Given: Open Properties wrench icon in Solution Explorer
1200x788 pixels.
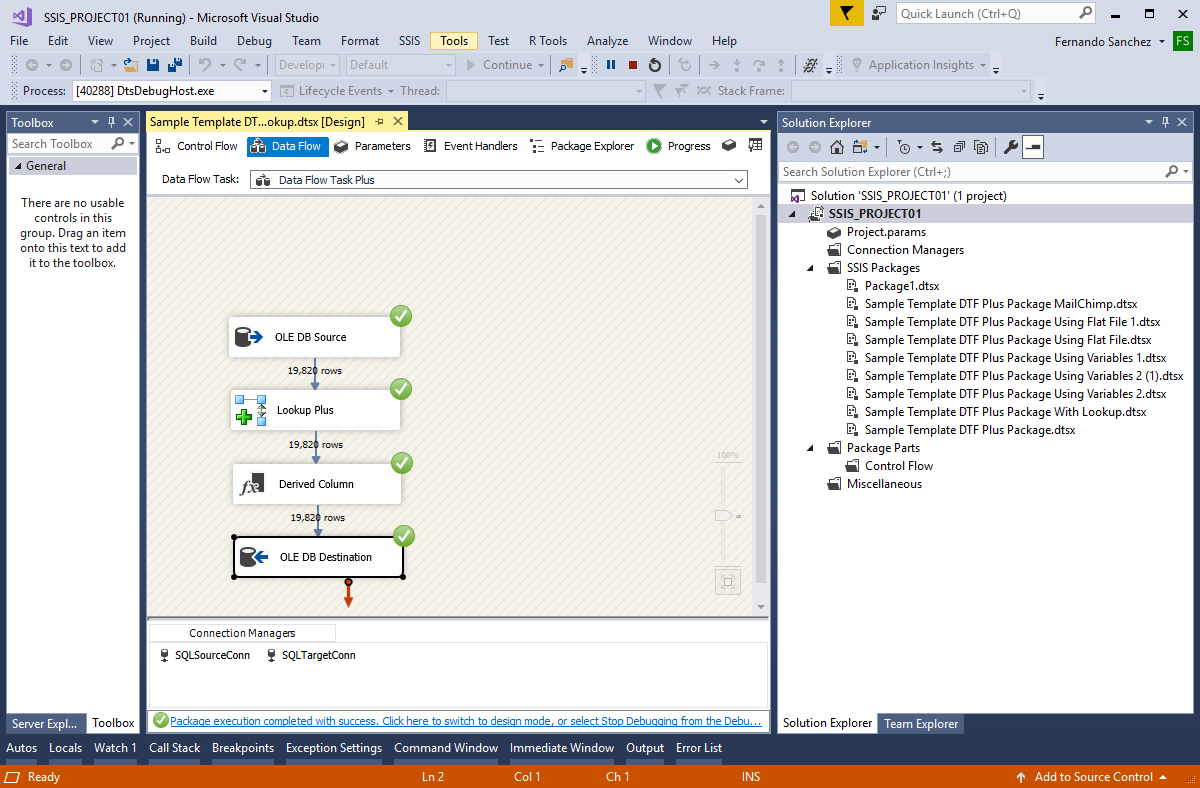Looking at the screenshot, I should tap(1010, 147).
